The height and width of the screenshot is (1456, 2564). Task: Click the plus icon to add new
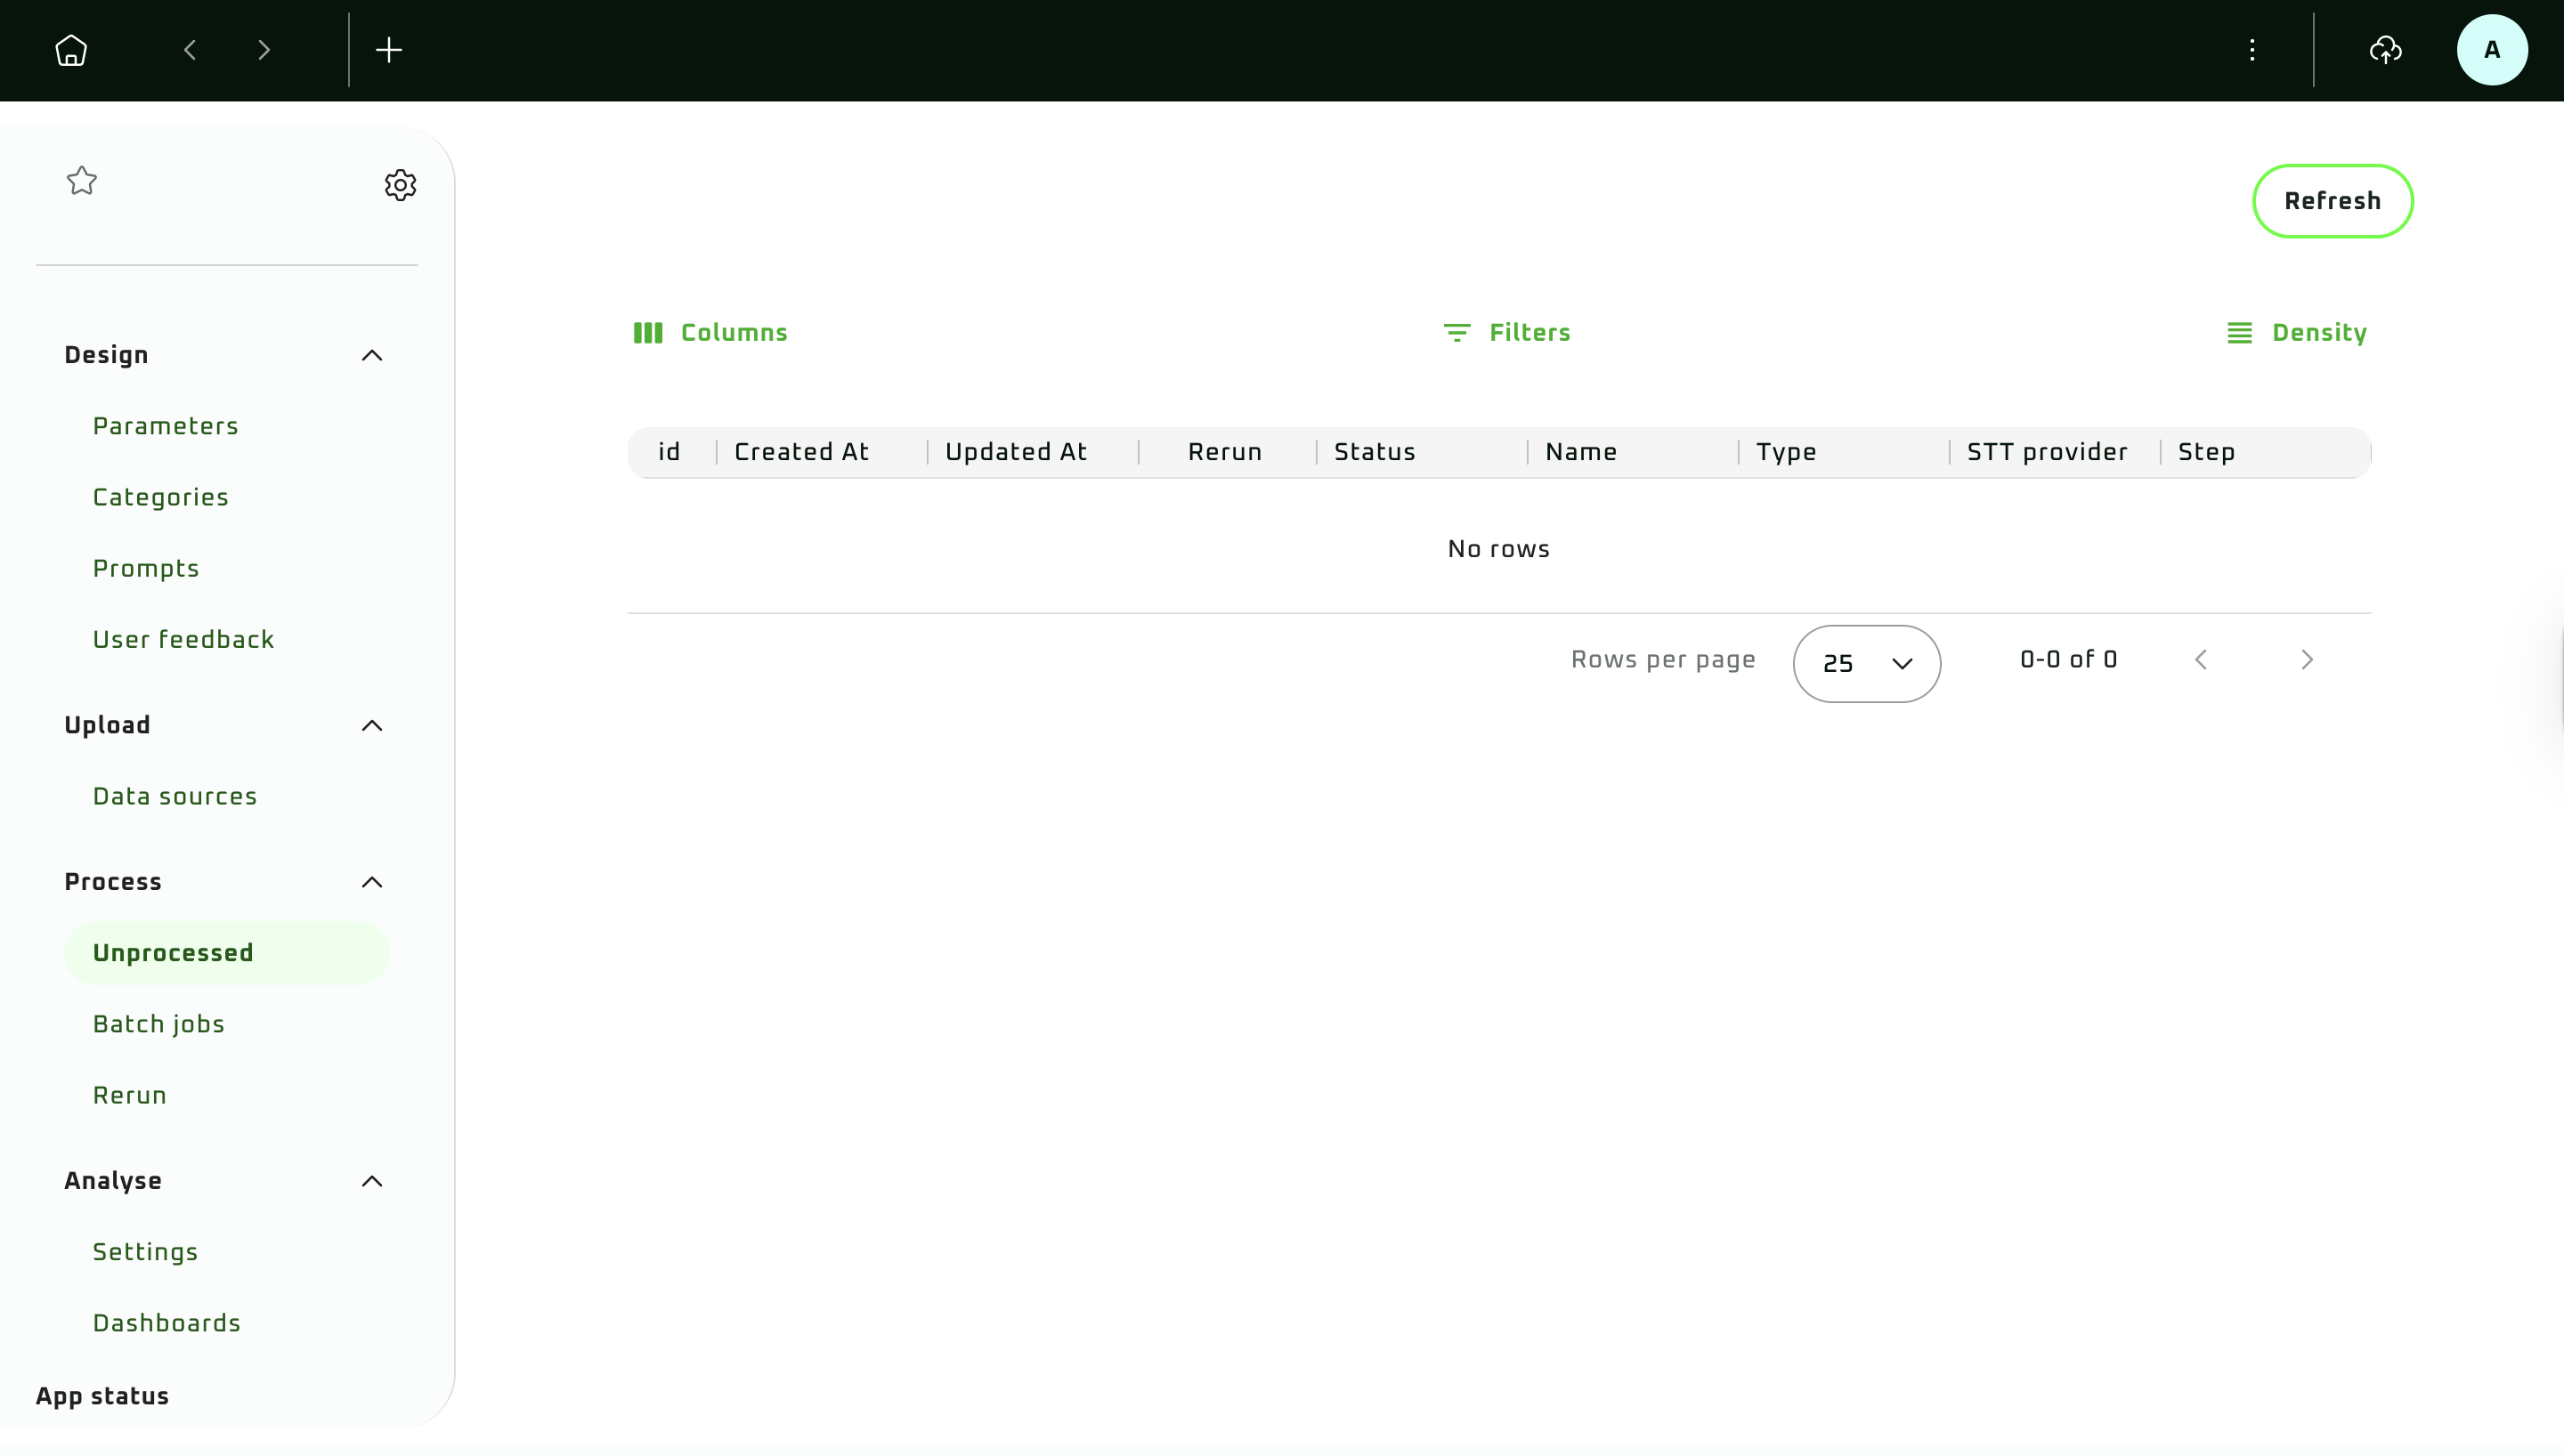click(389, 50)
